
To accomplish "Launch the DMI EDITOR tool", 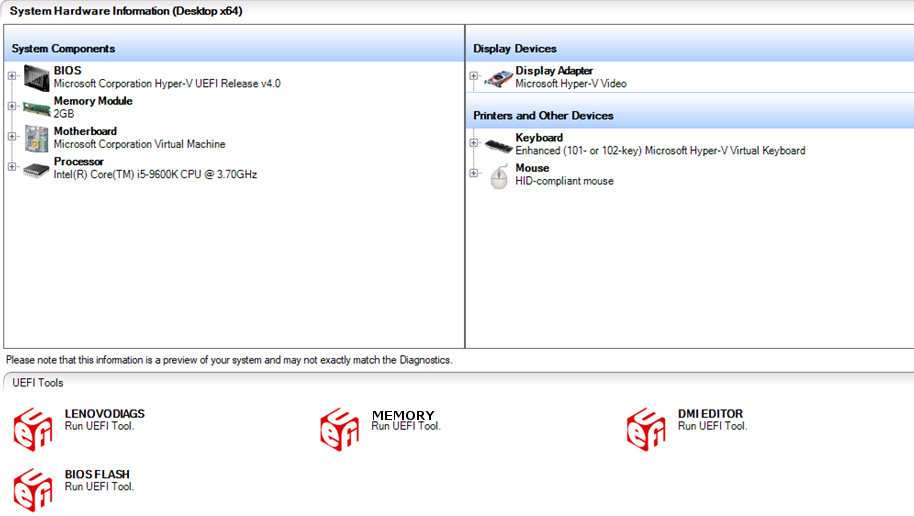I will 710,414.
